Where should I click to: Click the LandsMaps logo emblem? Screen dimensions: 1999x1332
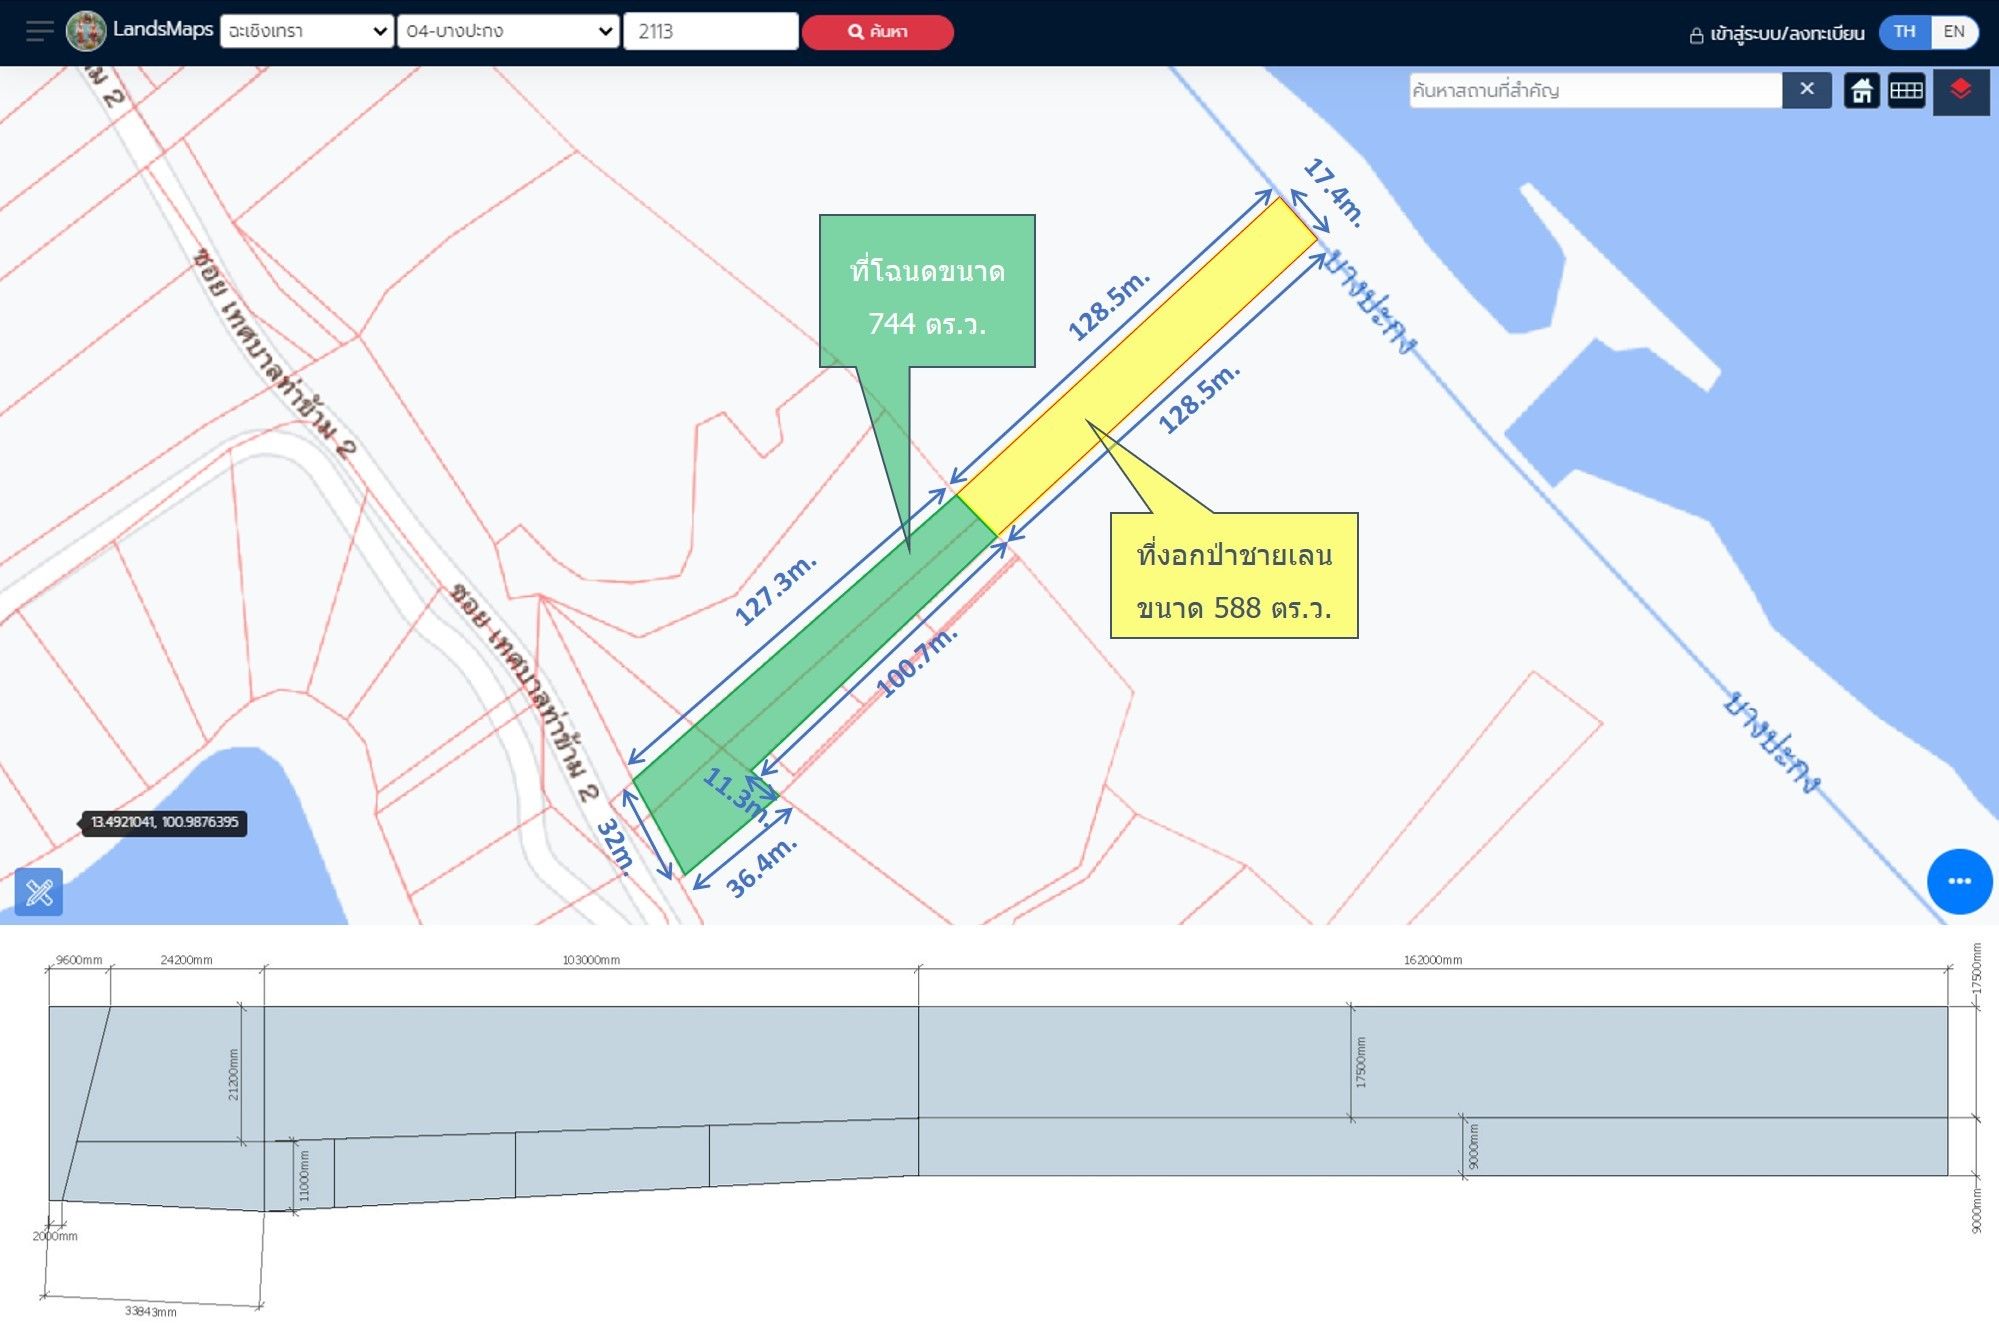tap(86, 31)
